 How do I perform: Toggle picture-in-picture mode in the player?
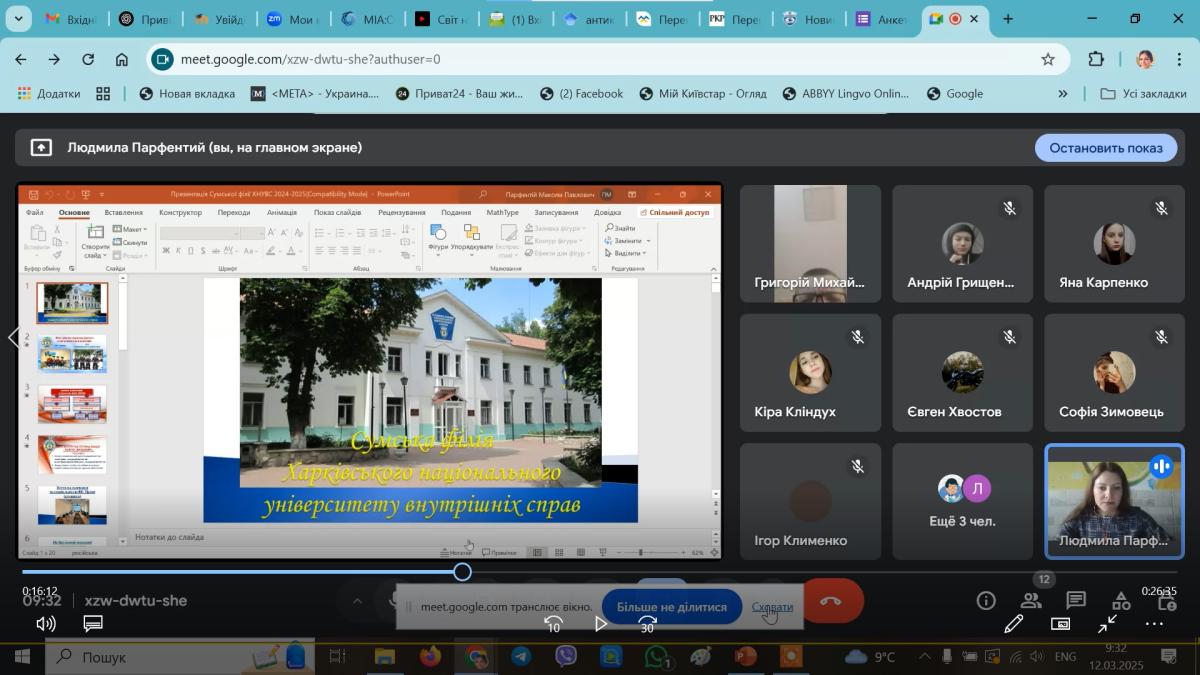tap(1061, 624)
